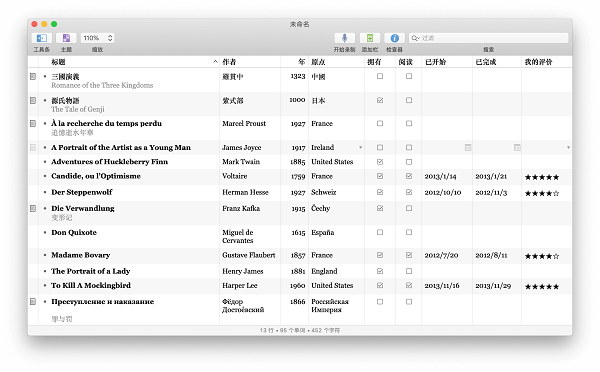The image size is (600, 372).
Task: Click faded note icon for Portrait of the Artist row
Action: [33, 147]
